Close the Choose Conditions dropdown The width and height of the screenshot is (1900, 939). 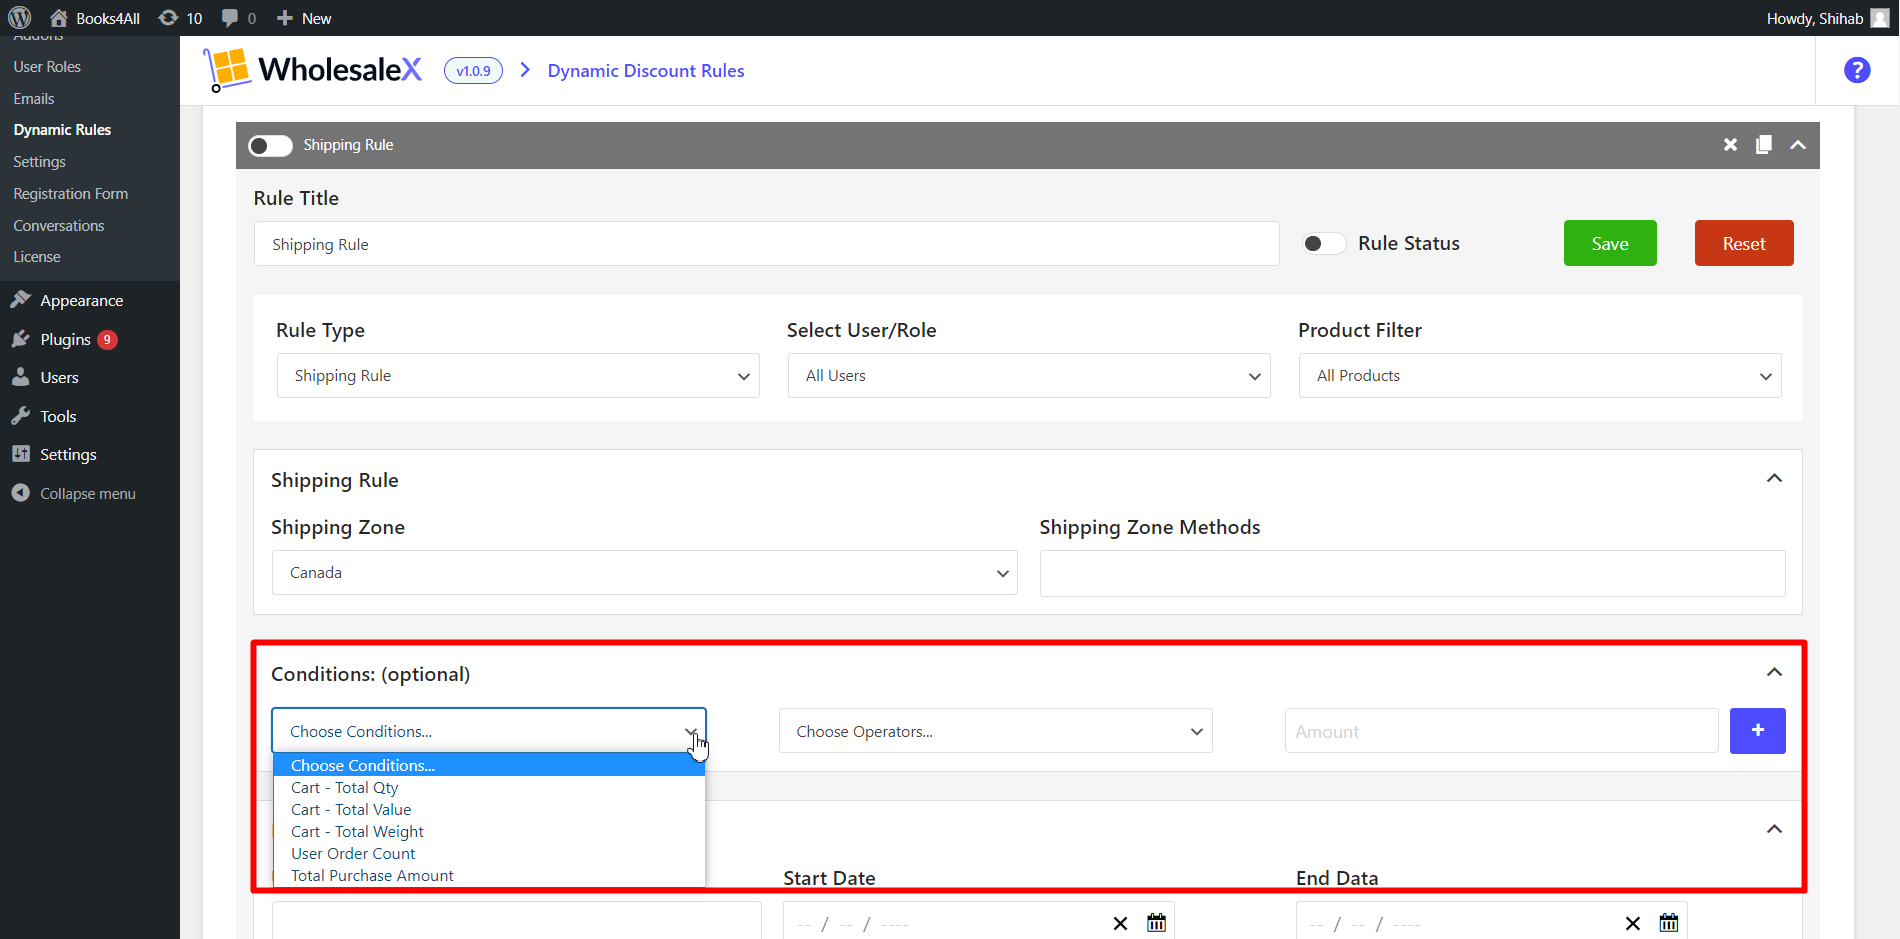(x=488, y=731)
